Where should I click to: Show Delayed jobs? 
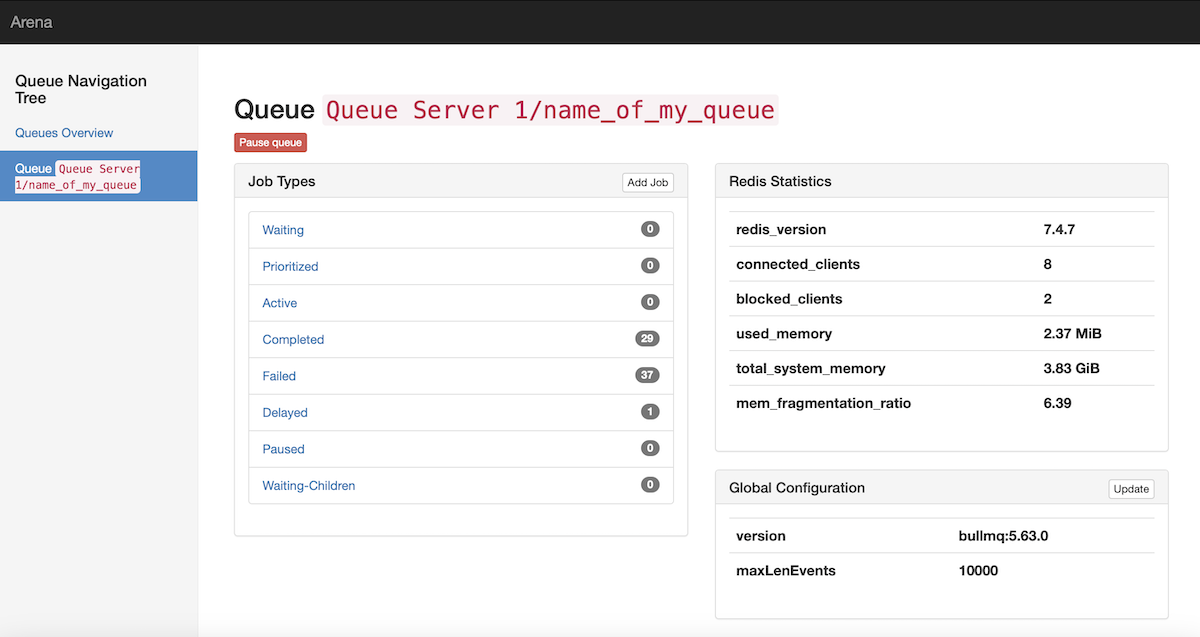[x=285, y=413]
